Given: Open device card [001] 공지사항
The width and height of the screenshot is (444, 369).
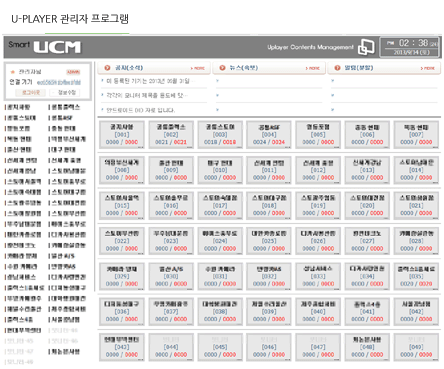Looking at the screenshot, I should click(122, 135).
